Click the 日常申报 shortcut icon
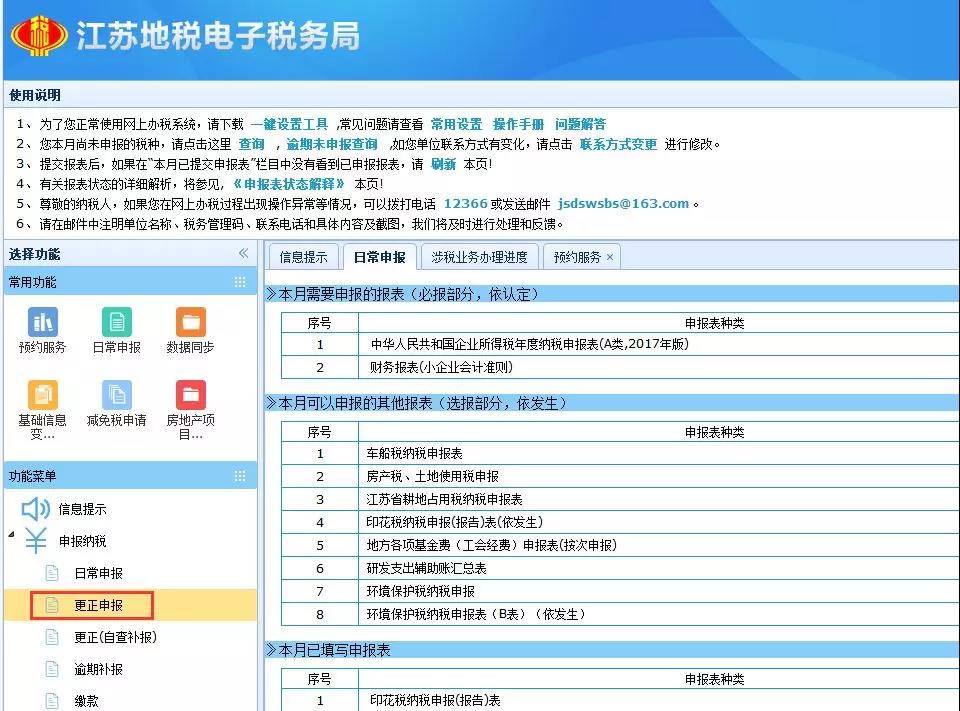This screenshot has width=960, height=711. pyautogui.click(x=116, y=322)
